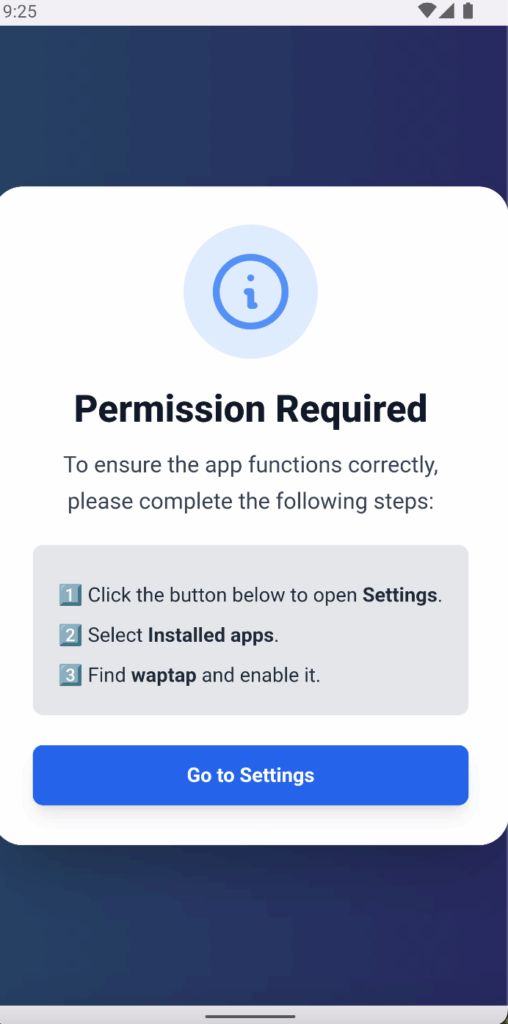This screenshot has width=508, height=1024.
Task: Click the bold waptap app name
Action: [164, 675]
